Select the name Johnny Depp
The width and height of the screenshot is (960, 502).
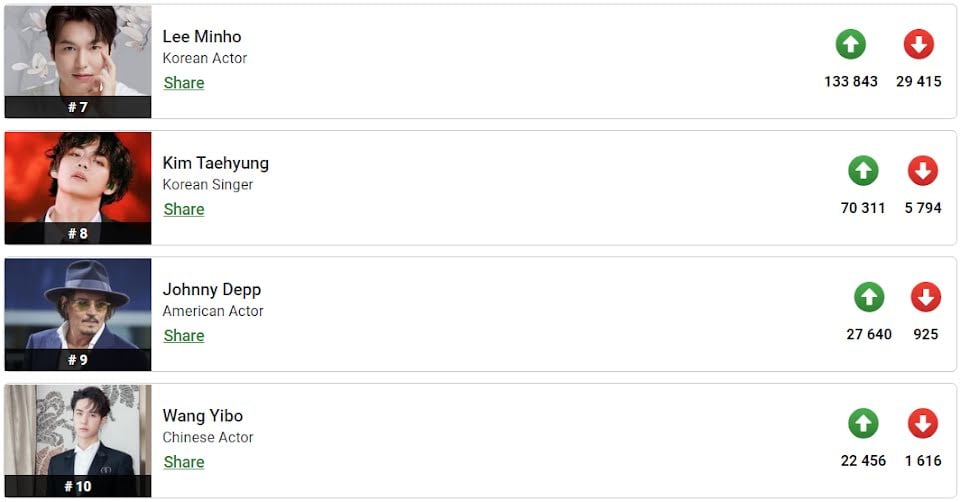(212, 290)
